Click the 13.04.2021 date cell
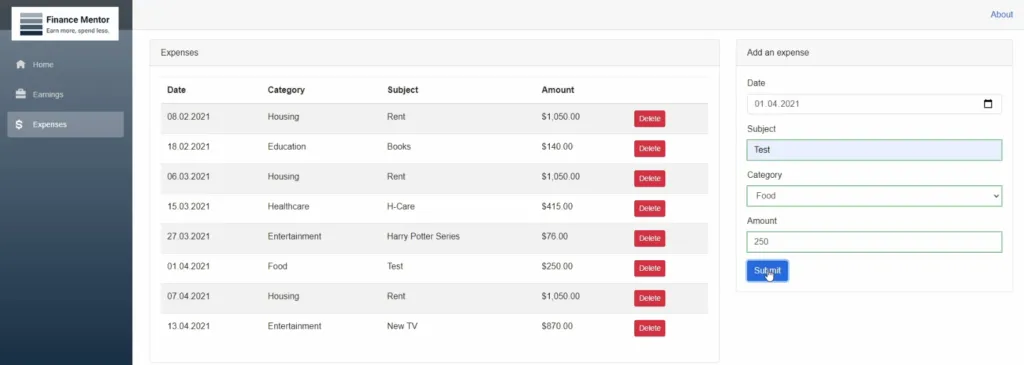The width and height of the screenshot is (1024, 365). point(189,326)
